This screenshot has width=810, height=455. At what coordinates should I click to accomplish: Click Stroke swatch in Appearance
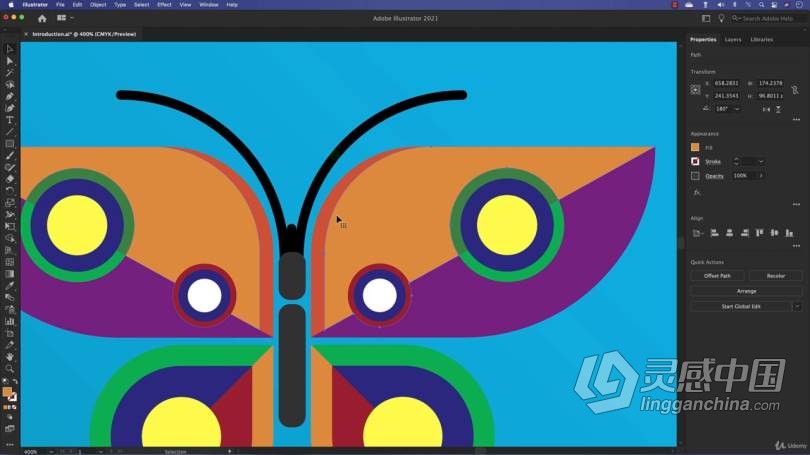click(x=695, y=162)
